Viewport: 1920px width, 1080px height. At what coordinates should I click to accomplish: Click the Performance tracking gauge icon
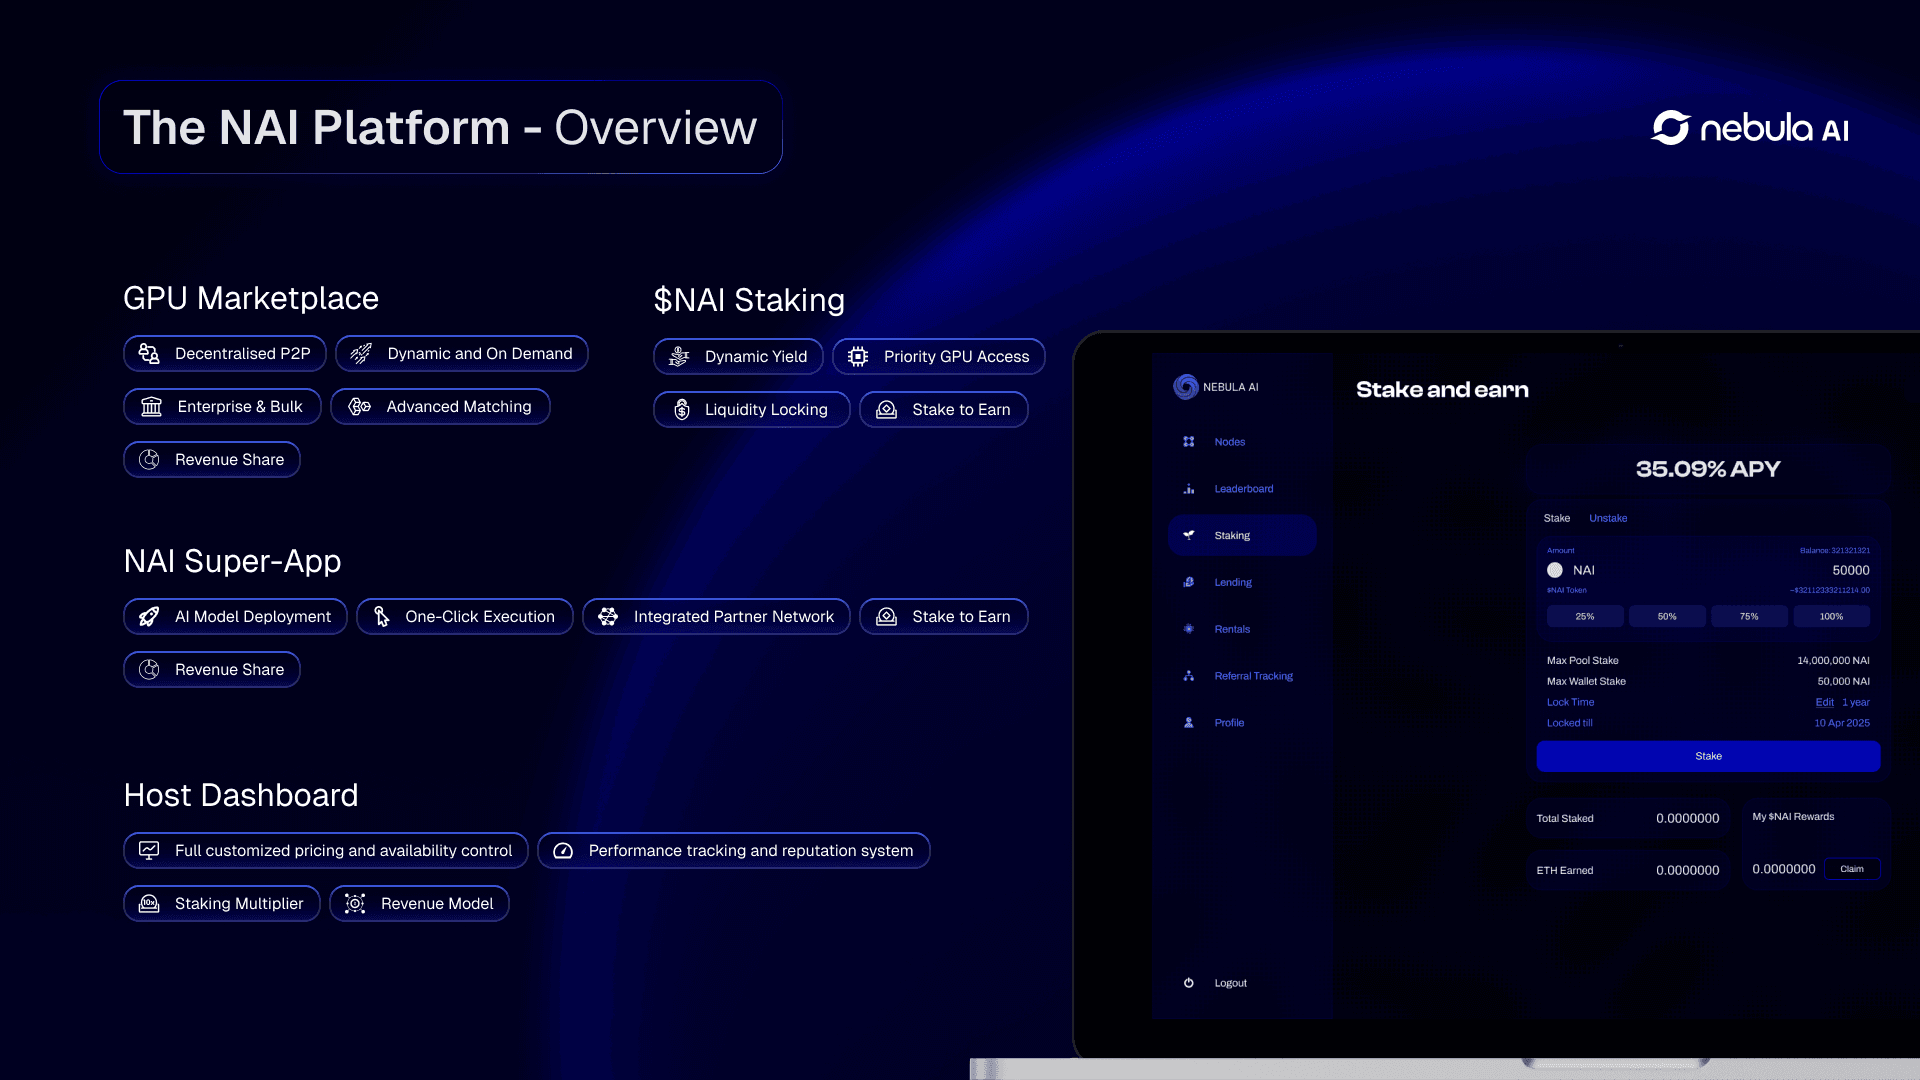click(x=563, y=851)
